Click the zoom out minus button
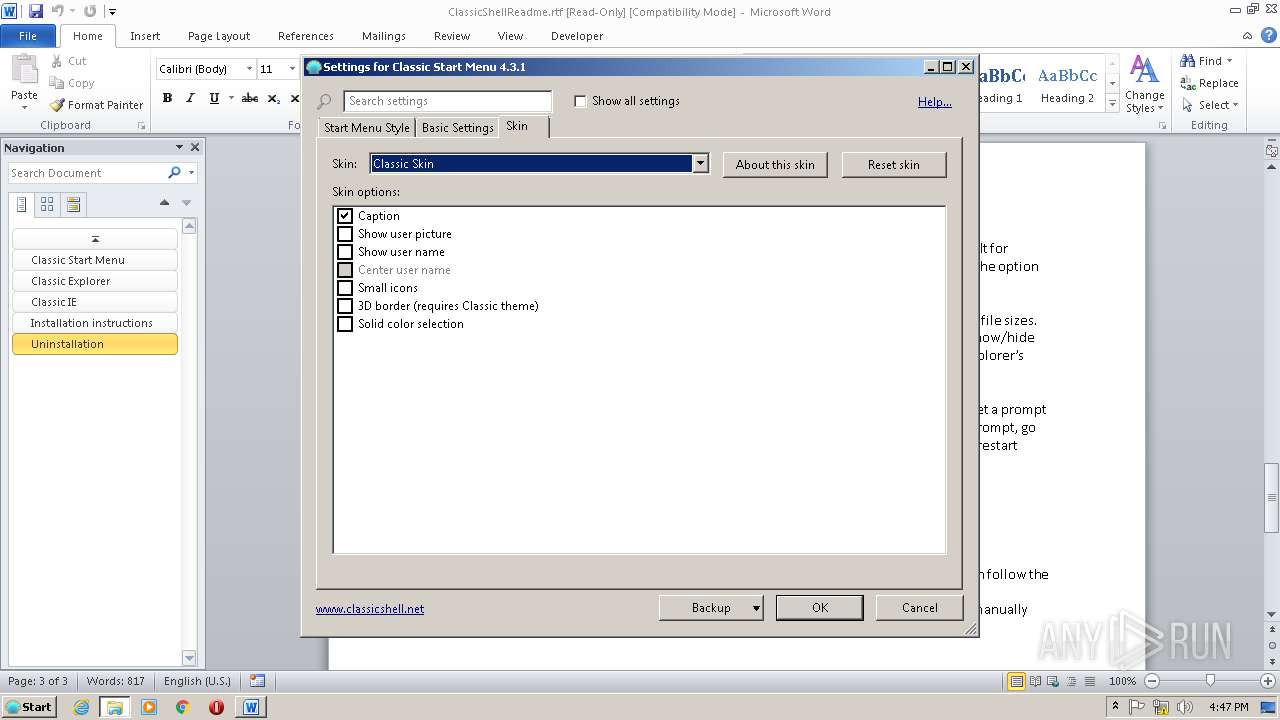Screen dimensions: 1280x720 point(1152,681)
